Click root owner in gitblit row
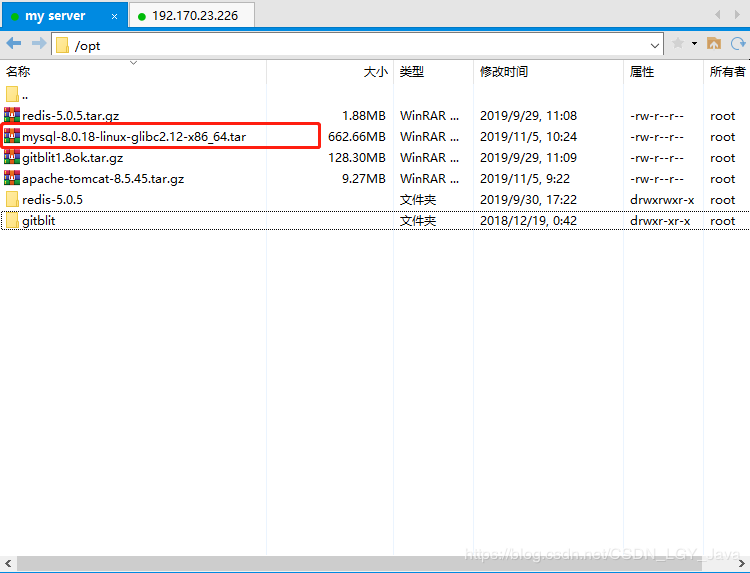Viewport: 750px width, 573px height. 722,221
